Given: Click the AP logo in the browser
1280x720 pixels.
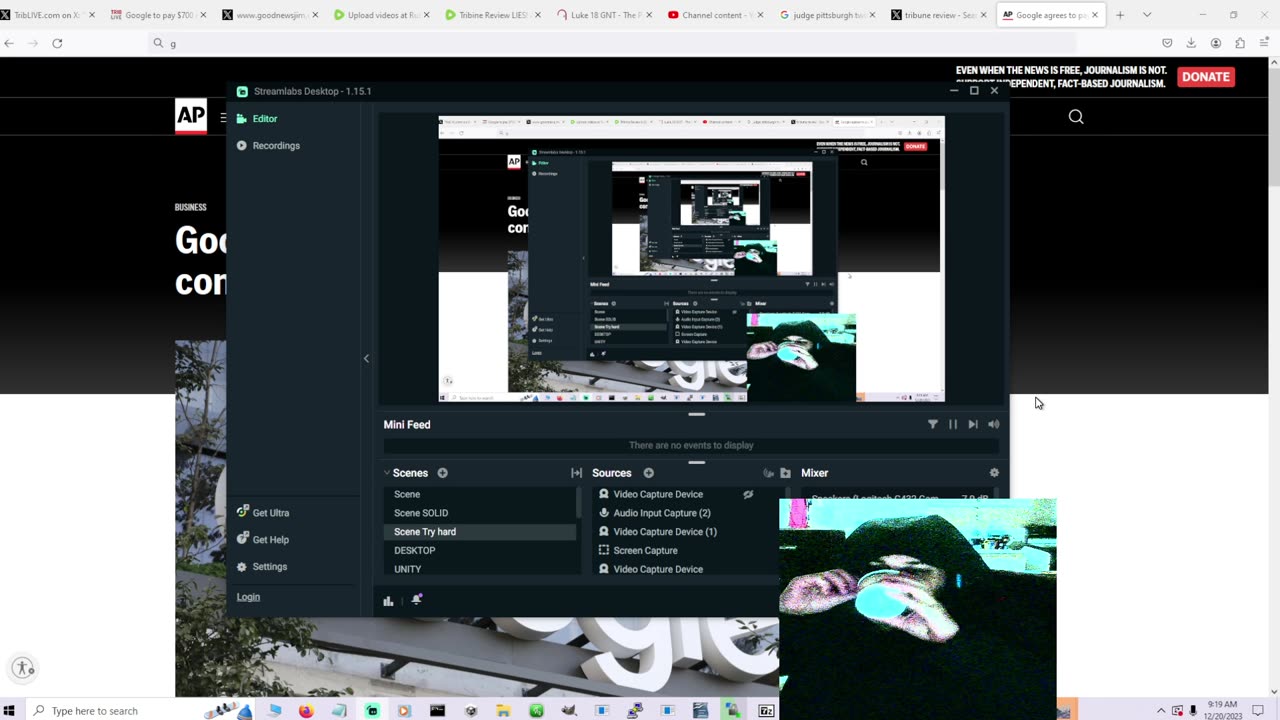Looking at the screenshot, I should 191,116.
